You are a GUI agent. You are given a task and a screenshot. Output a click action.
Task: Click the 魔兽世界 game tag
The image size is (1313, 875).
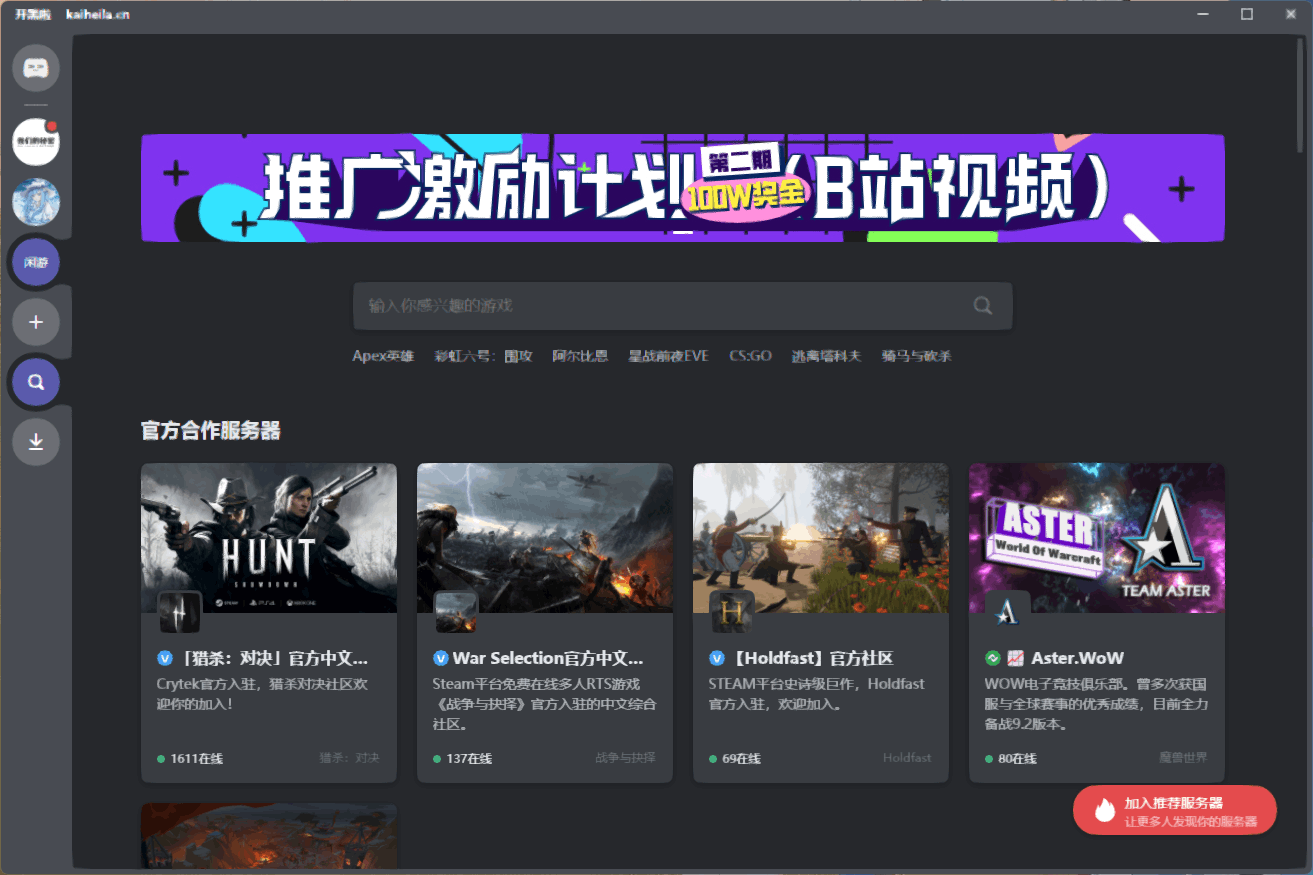coord(1184,758)
